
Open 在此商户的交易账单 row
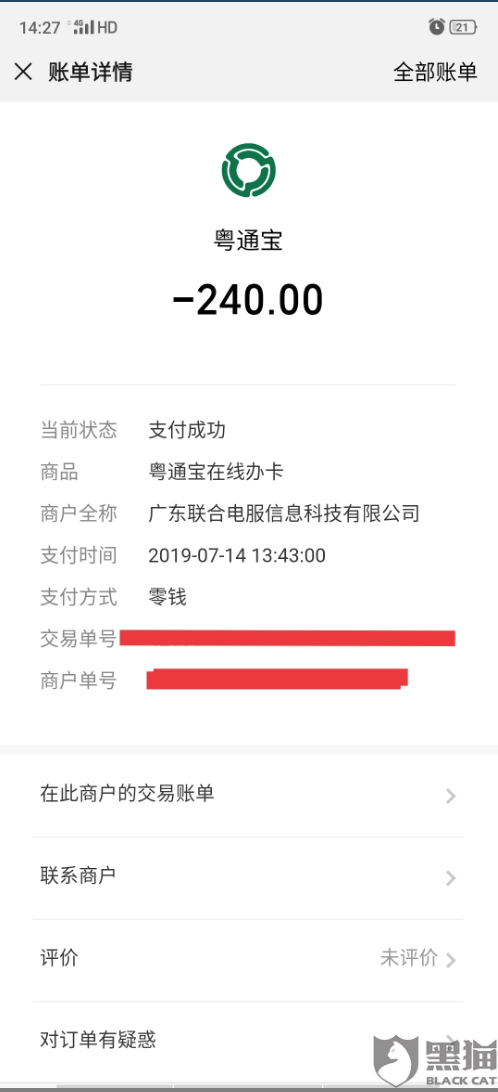[x=249, y=795]
